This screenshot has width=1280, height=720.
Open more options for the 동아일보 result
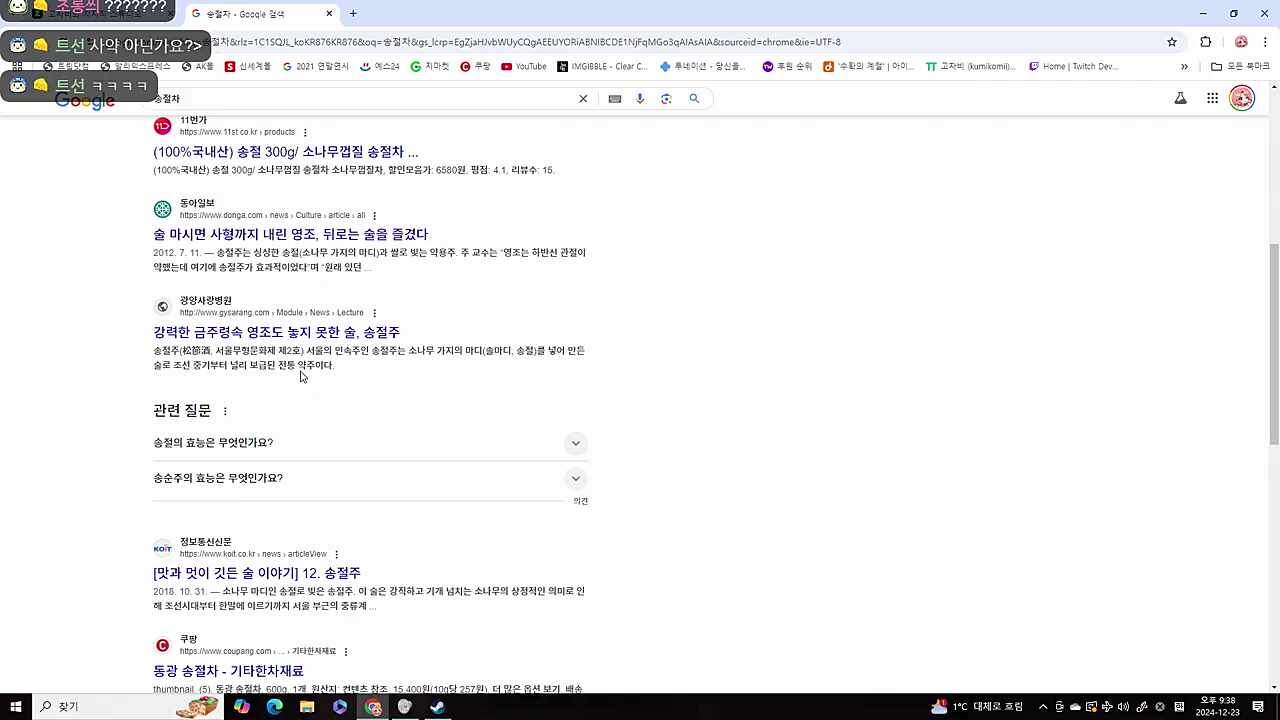374,215
